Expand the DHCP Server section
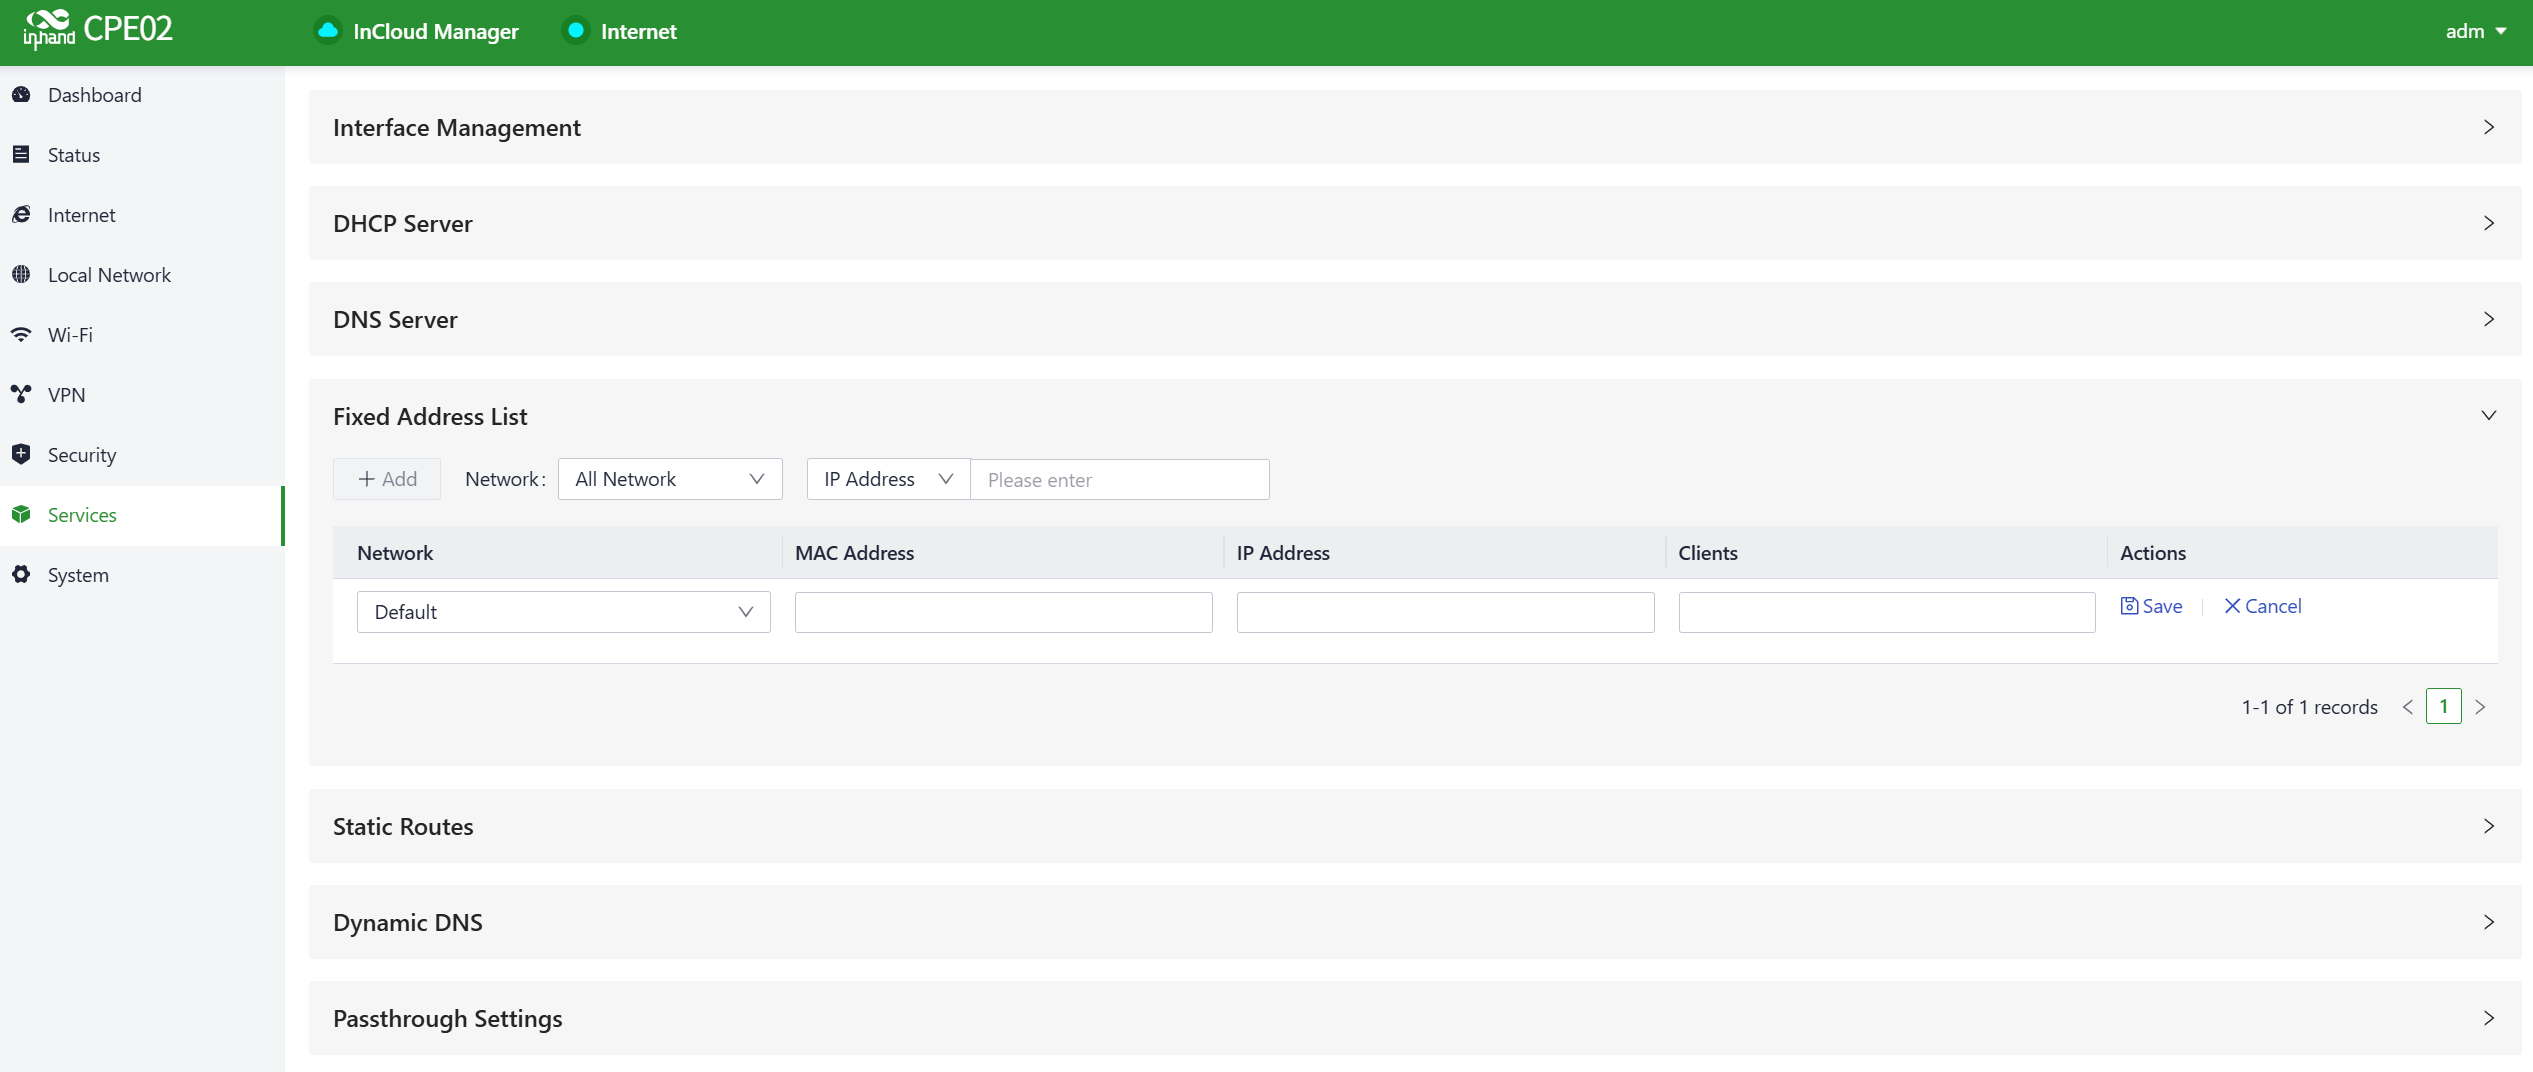 pos(1414,223)
